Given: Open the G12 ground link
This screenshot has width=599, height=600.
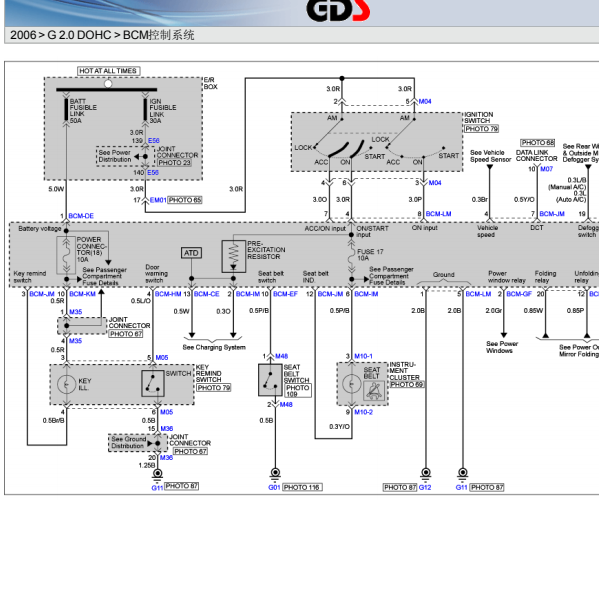Looking at the screenshot, I should click(x=425, y=487).
